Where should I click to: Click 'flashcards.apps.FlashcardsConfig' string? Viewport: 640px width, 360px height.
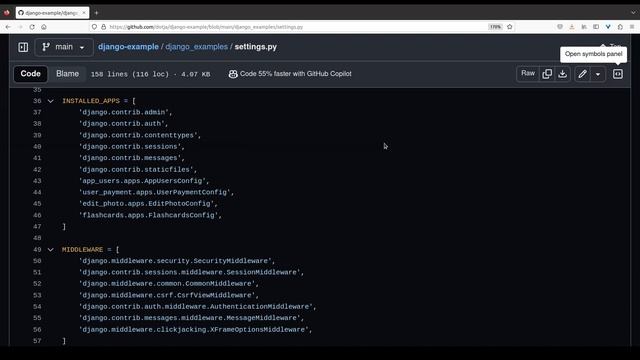149,215
